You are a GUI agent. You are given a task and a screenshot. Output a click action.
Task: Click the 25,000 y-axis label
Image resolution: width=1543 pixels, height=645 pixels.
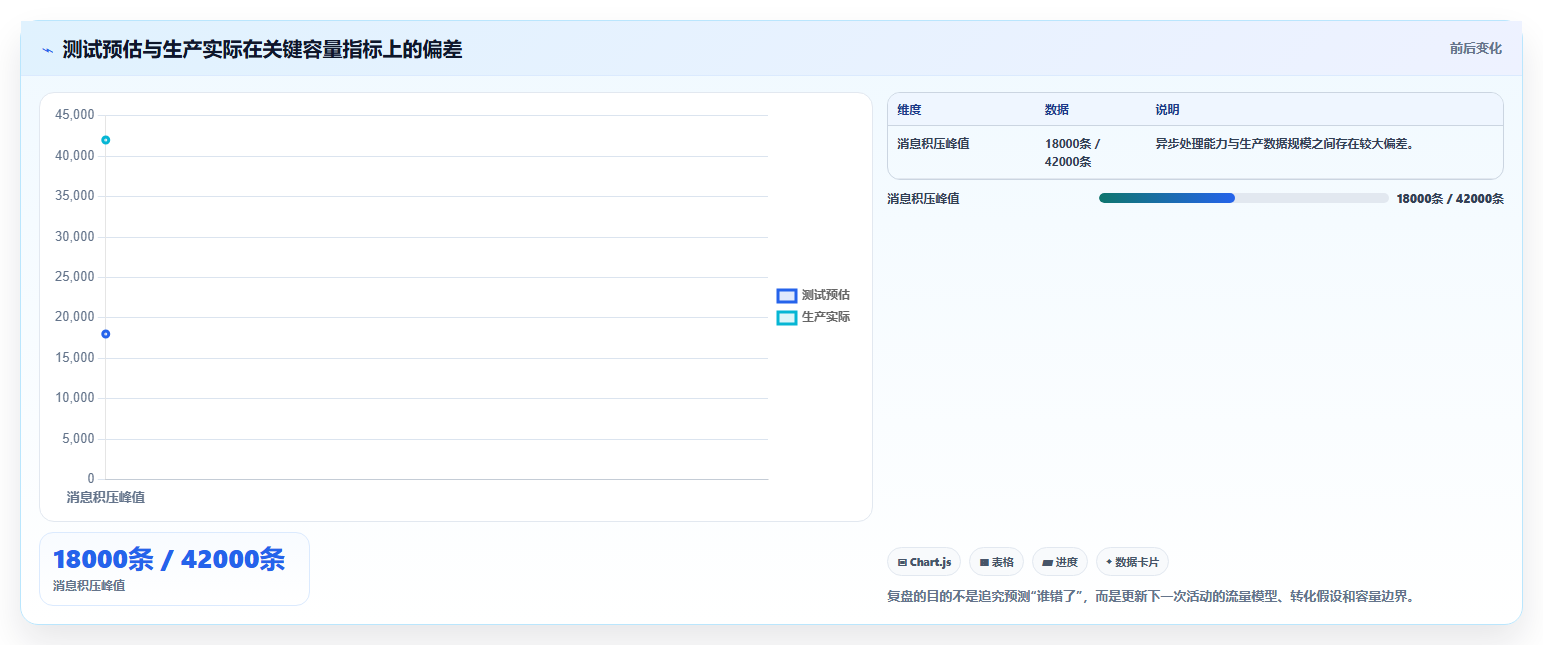(x=75, y=277)
